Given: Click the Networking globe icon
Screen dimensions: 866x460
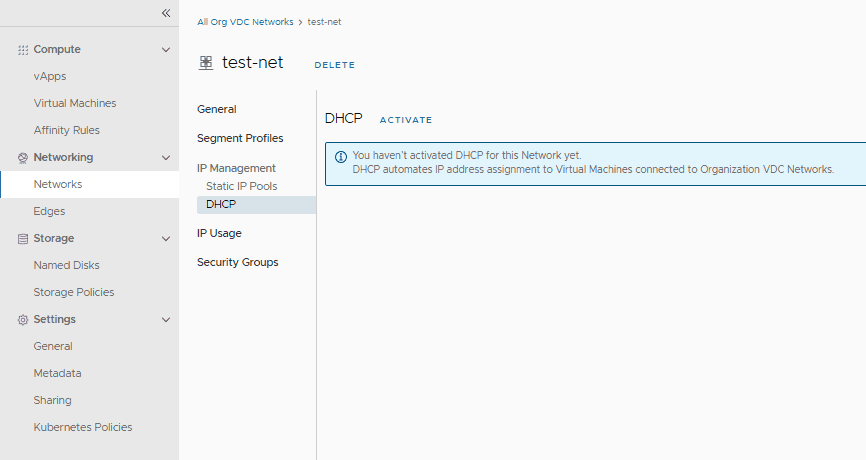Looking at the screenshot, I should pyautogui.click(x=23, y=158).
